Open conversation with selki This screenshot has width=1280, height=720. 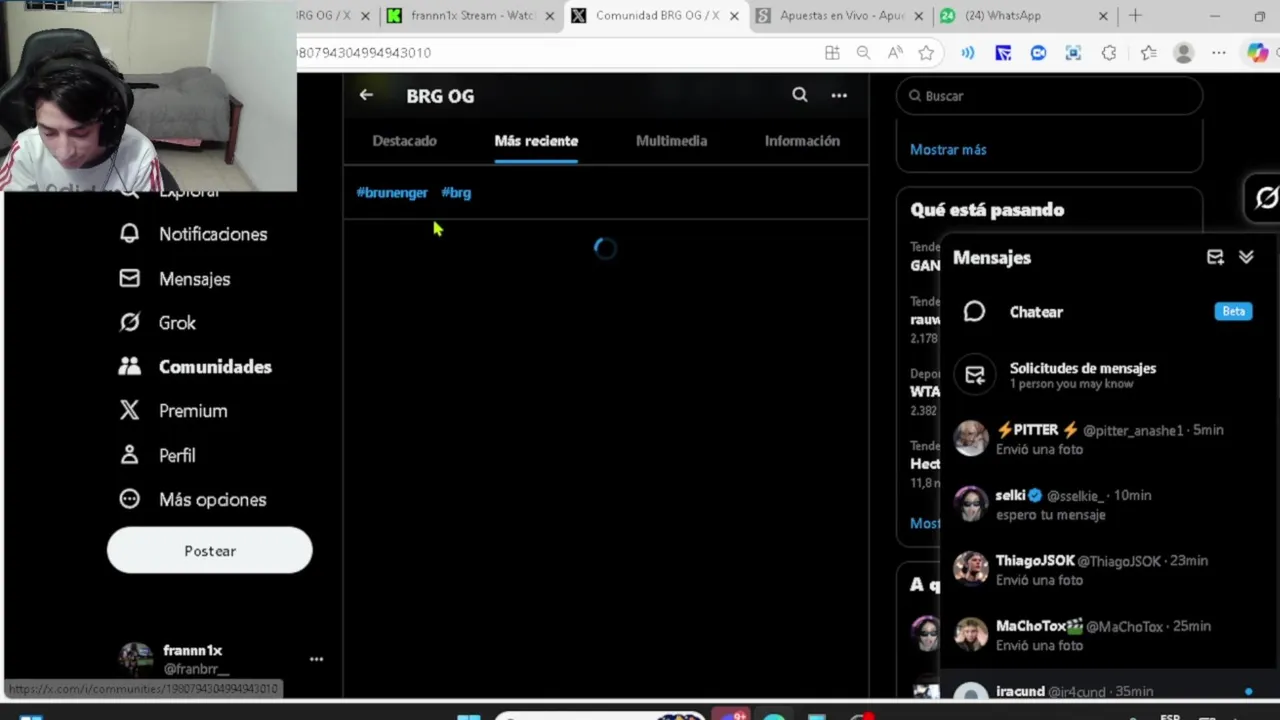point(1110,504)
